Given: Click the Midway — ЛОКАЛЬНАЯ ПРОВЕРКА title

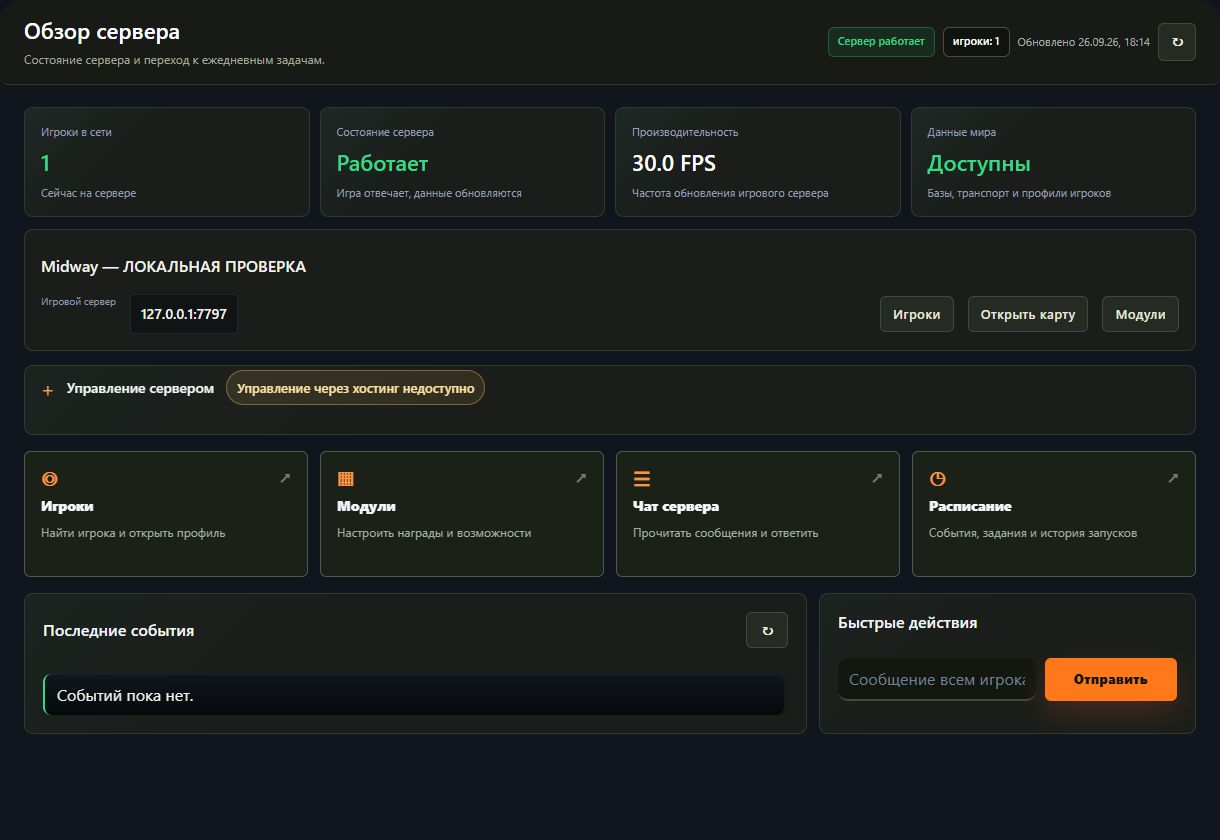Looking at the screenshot, I should 173,267.
